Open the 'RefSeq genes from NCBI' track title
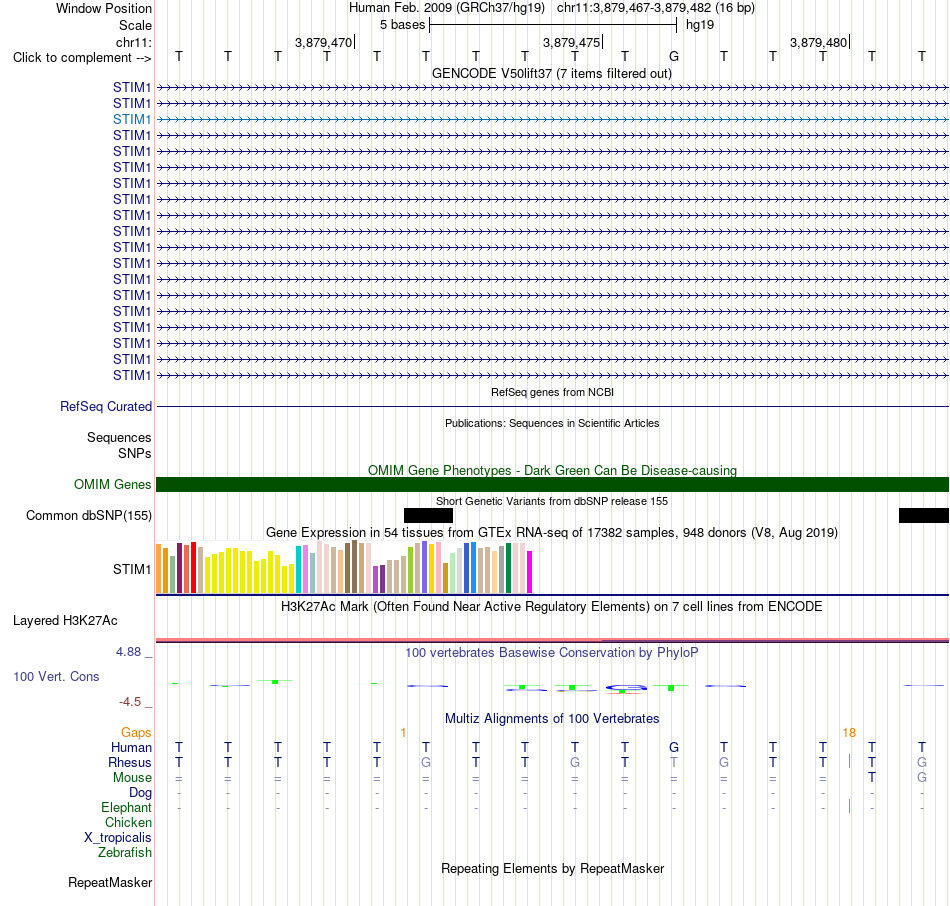 (x=552, y=392)
